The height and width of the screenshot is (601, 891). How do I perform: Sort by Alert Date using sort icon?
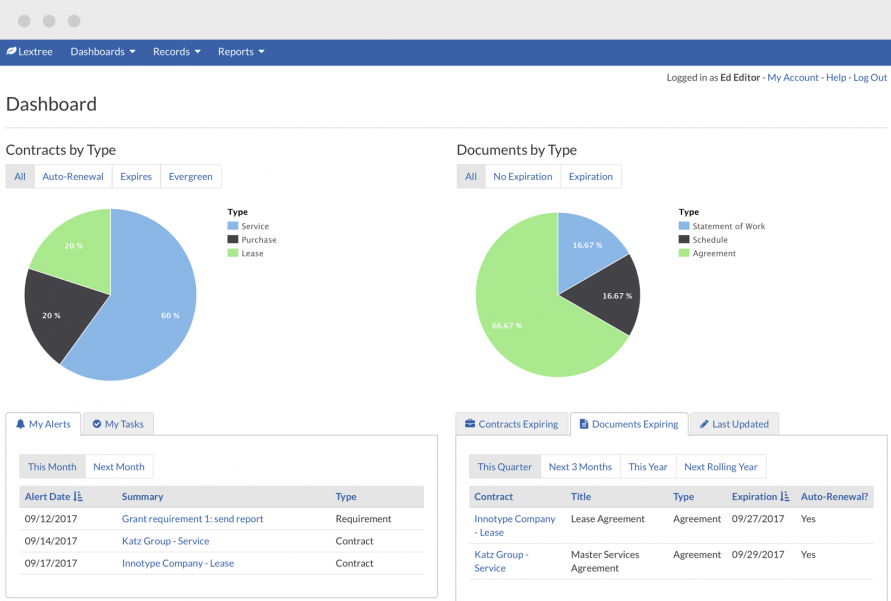coord(79,496)
